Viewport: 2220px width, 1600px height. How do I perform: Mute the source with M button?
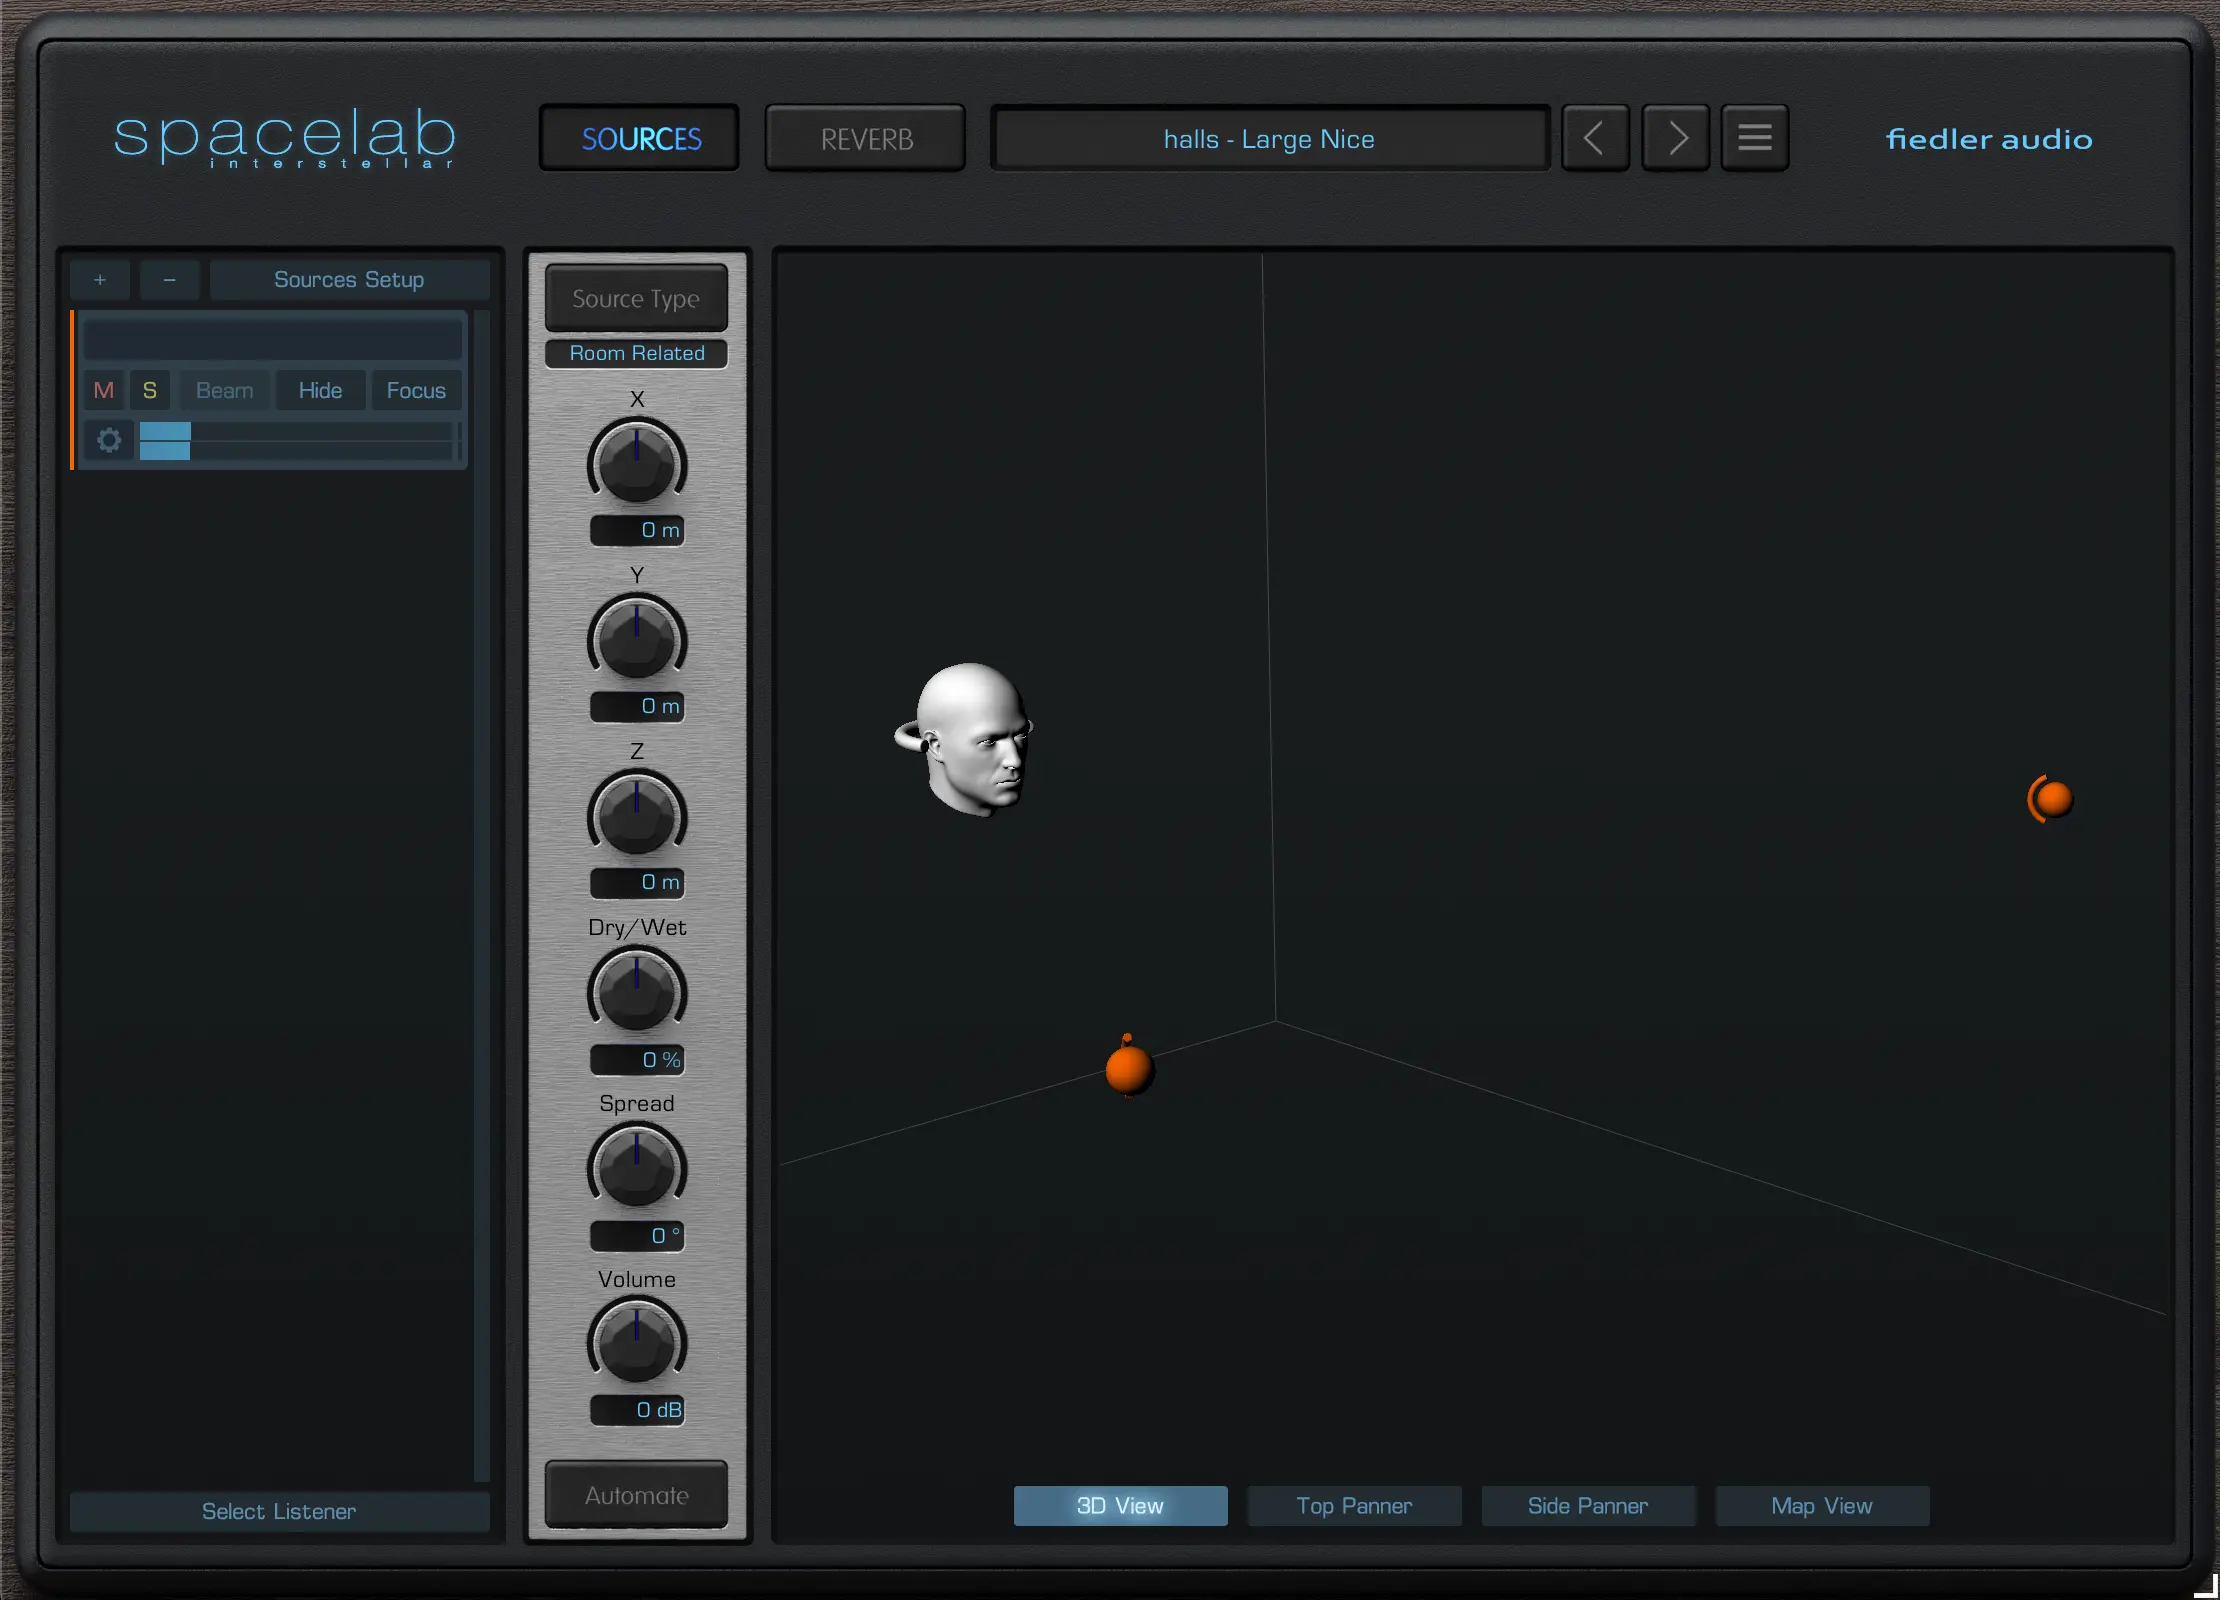tap(103, 390)
